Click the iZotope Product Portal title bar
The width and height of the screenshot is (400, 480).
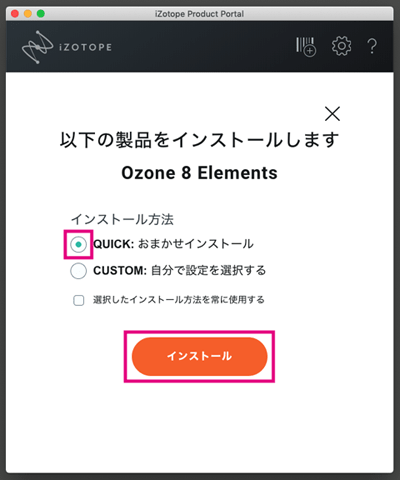(x=199, y=14)
